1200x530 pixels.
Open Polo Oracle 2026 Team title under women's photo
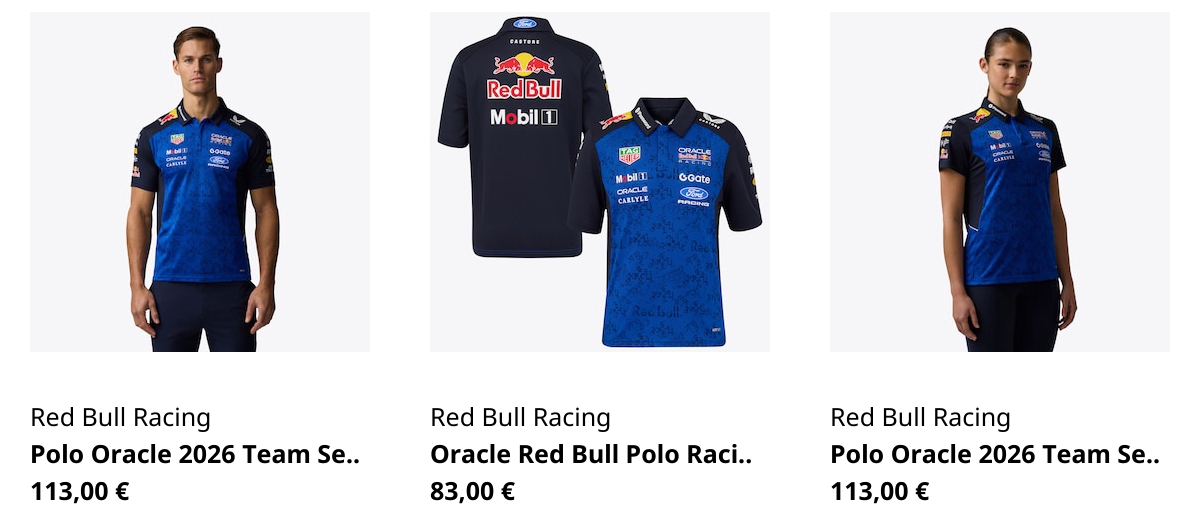[x=994, y=455]
